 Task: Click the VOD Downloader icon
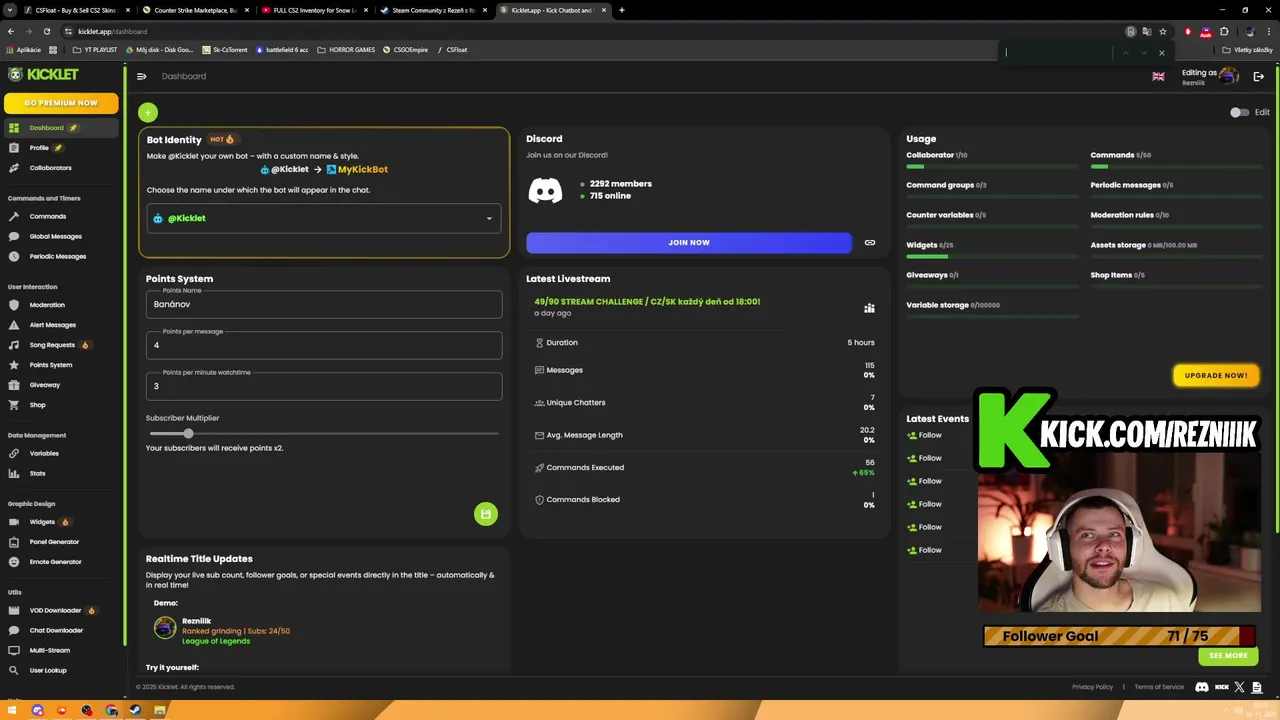click(x=14, y=610)
